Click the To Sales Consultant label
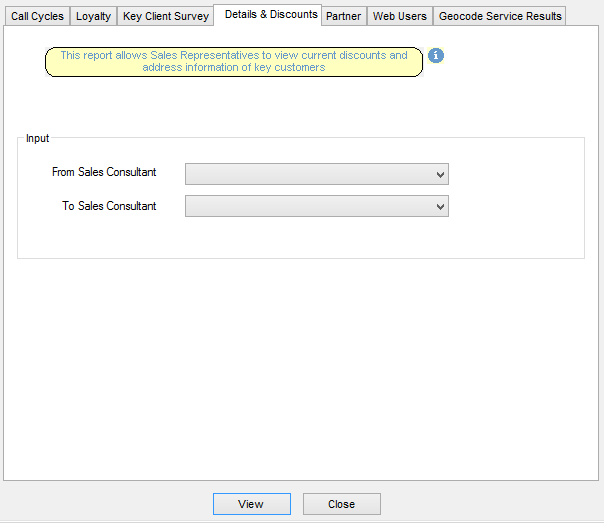The width and height of the screenshot is (604, 524). tap(110, 206)
